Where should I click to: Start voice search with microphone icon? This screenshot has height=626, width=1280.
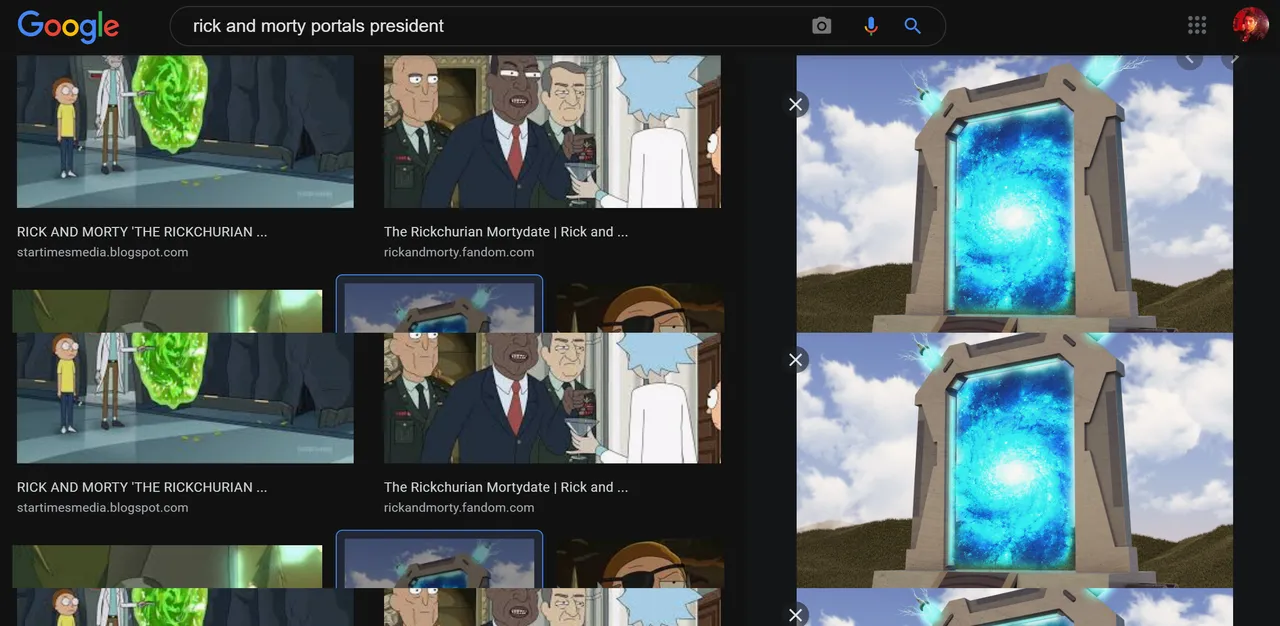871,26
